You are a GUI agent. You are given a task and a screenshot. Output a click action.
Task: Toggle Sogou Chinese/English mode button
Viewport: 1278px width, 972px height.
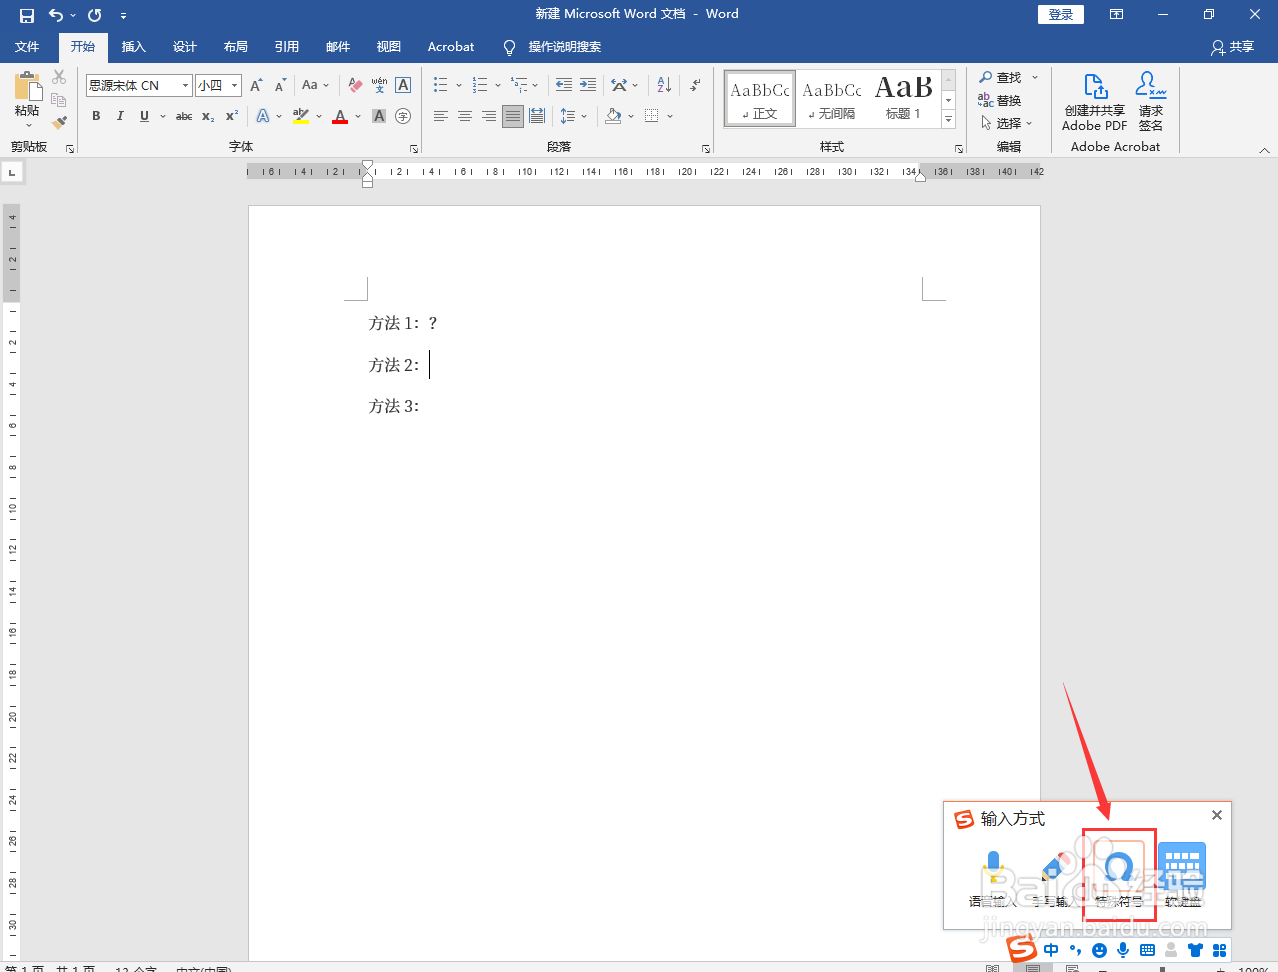pyautogui.click(x=1051, y=950)
